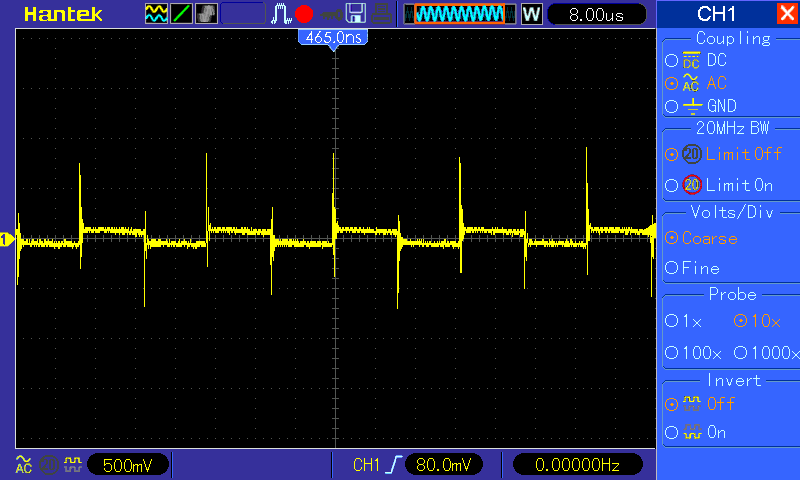Select bandwidth Limit Off option
Viewport: 800px width, 480px height.
[x=723, y=154]
